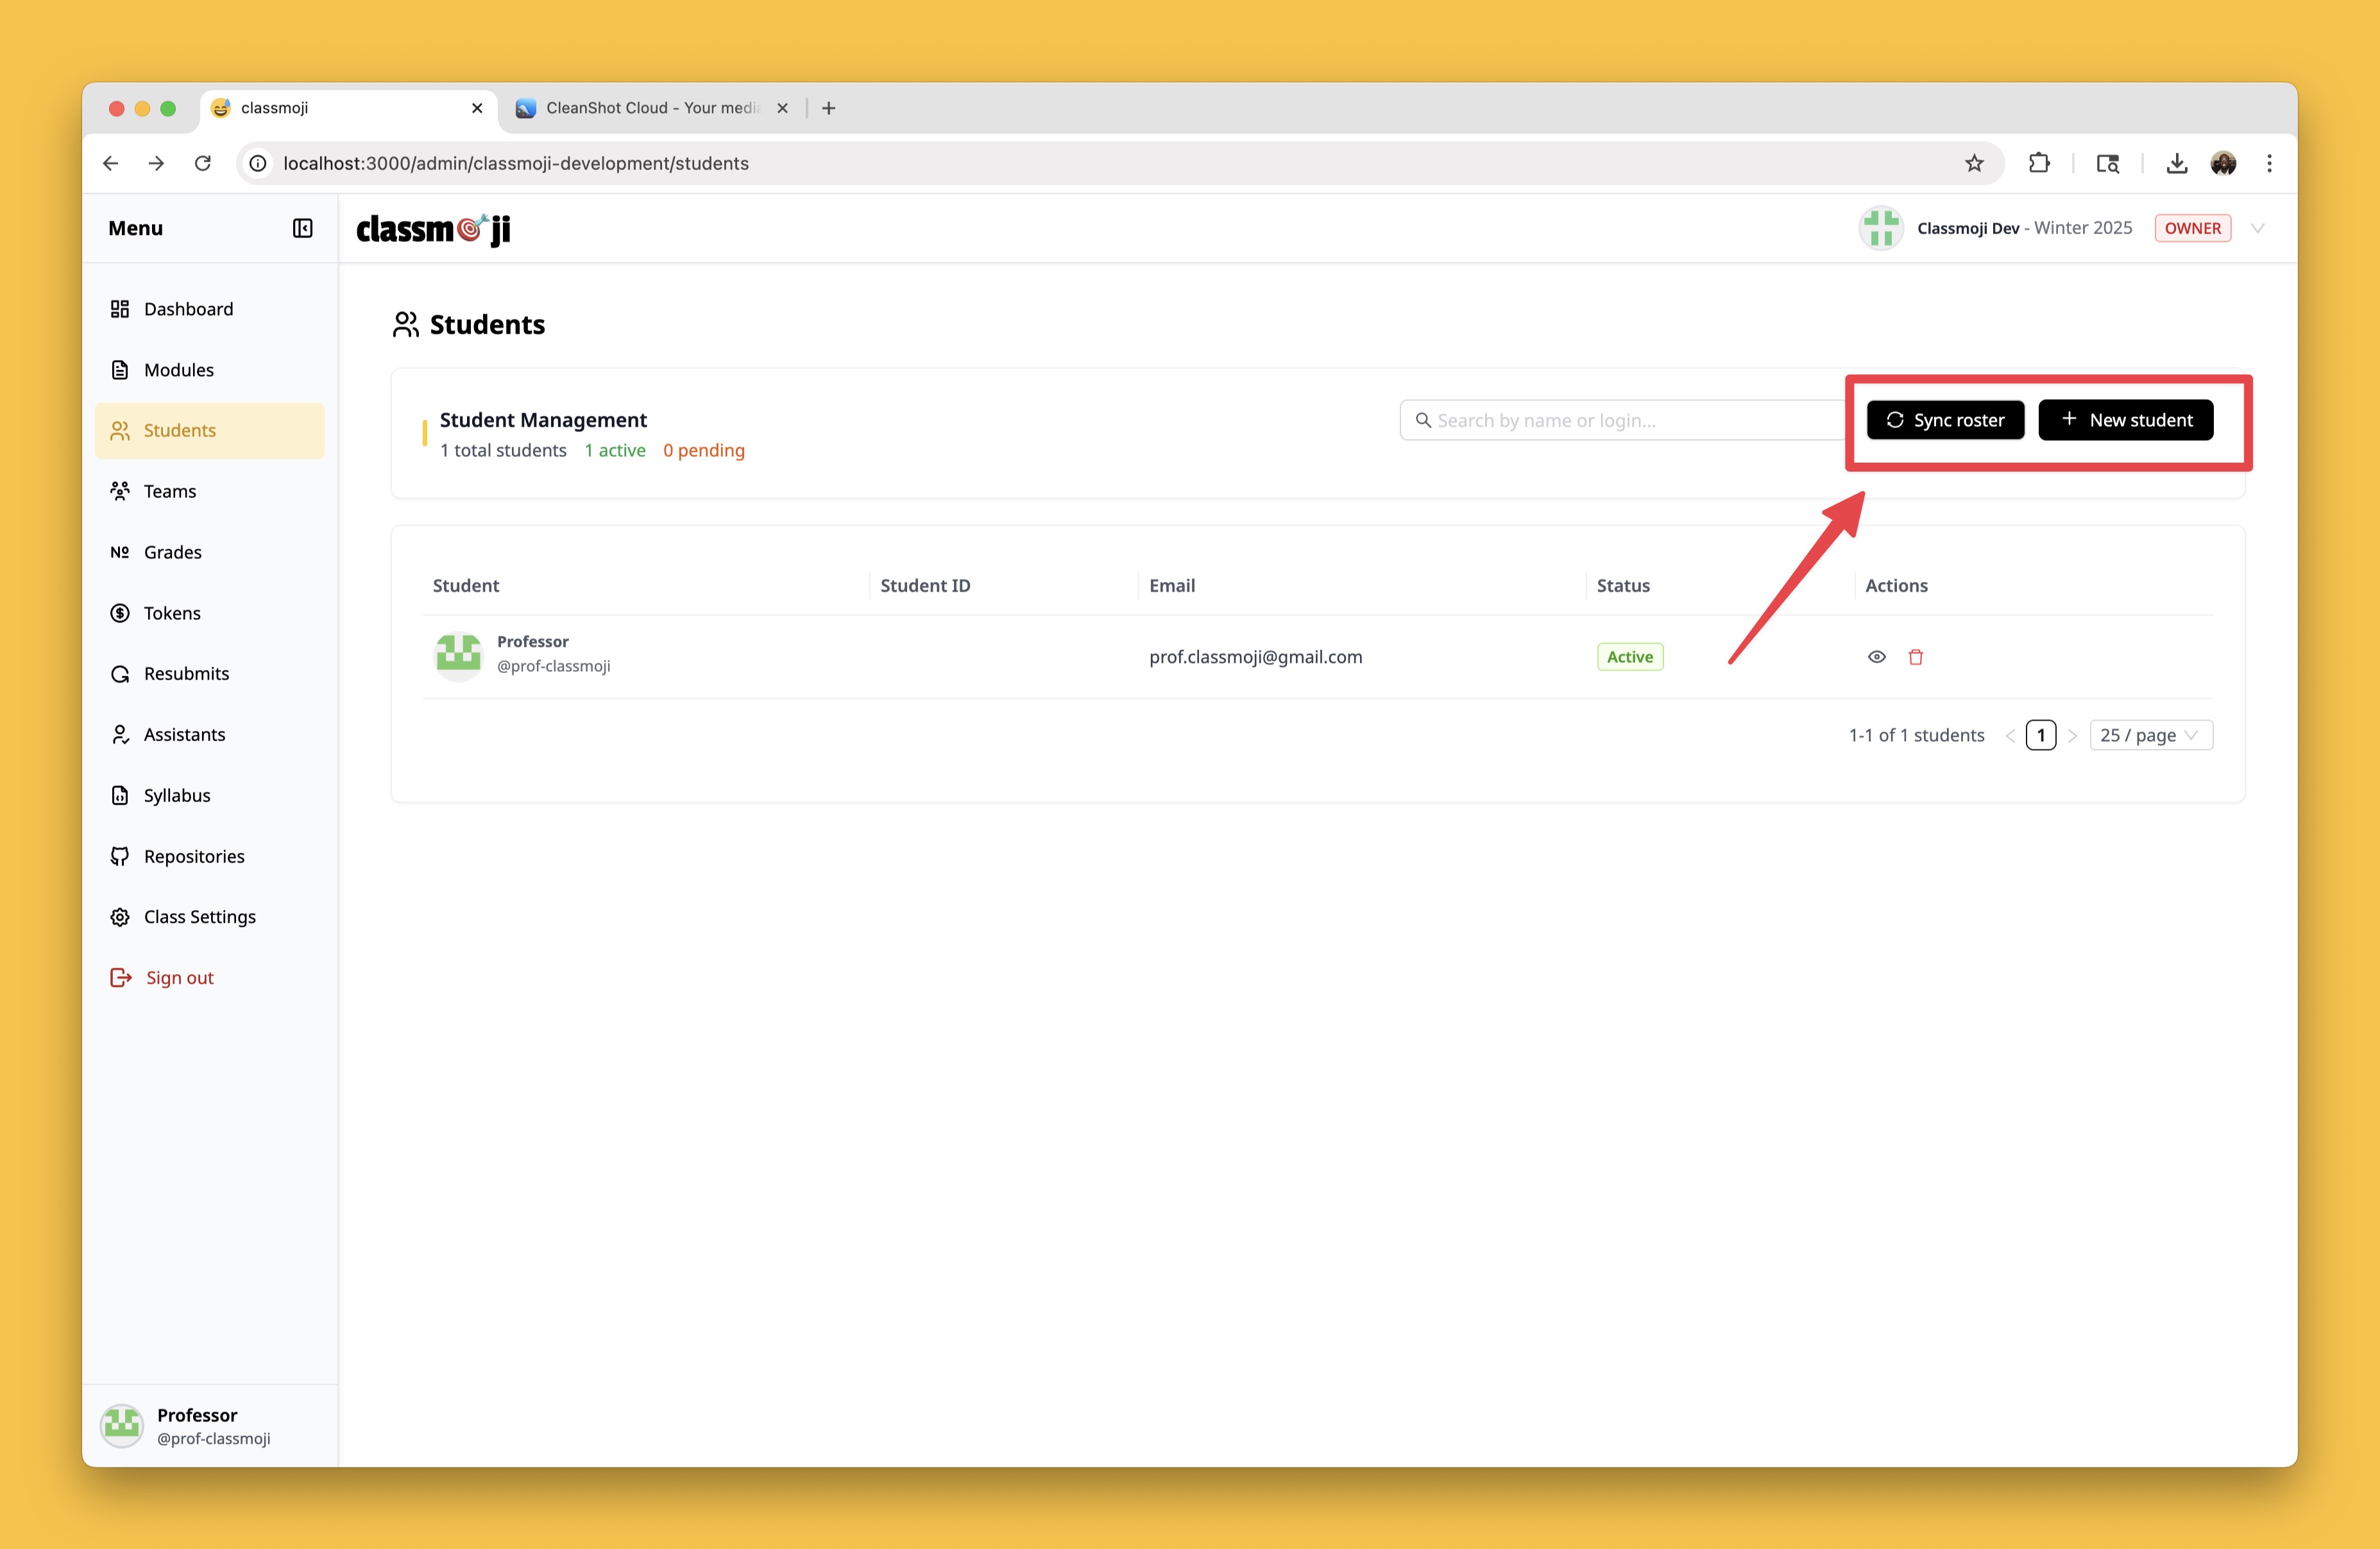Open Class Settings
The image size is (2380, 1549).
[x=209, y=917]
